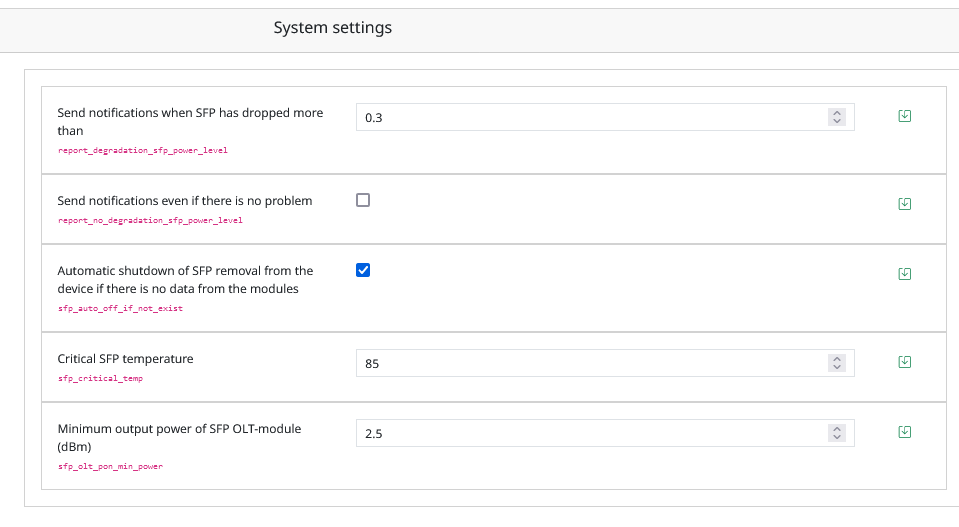Increase the SFP dropped power threshold value

click(x=837, y=112)
